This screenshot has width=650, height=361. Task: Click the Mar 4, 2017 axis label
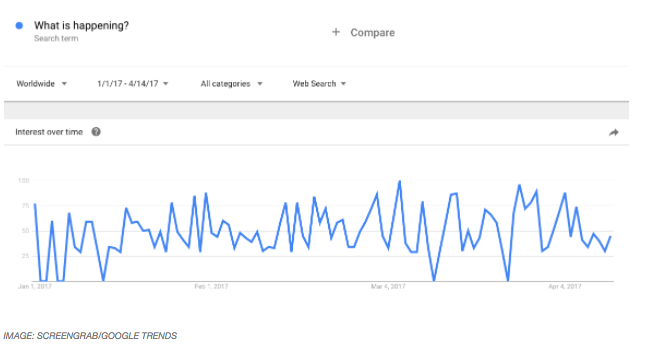(388, 286)
